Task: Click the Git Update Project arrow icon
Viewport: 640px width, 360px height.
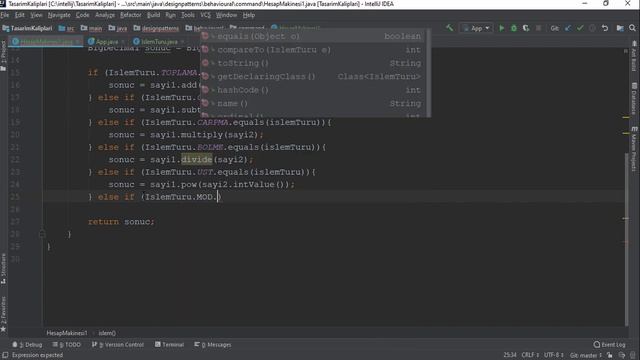Action: click(568, 28)
